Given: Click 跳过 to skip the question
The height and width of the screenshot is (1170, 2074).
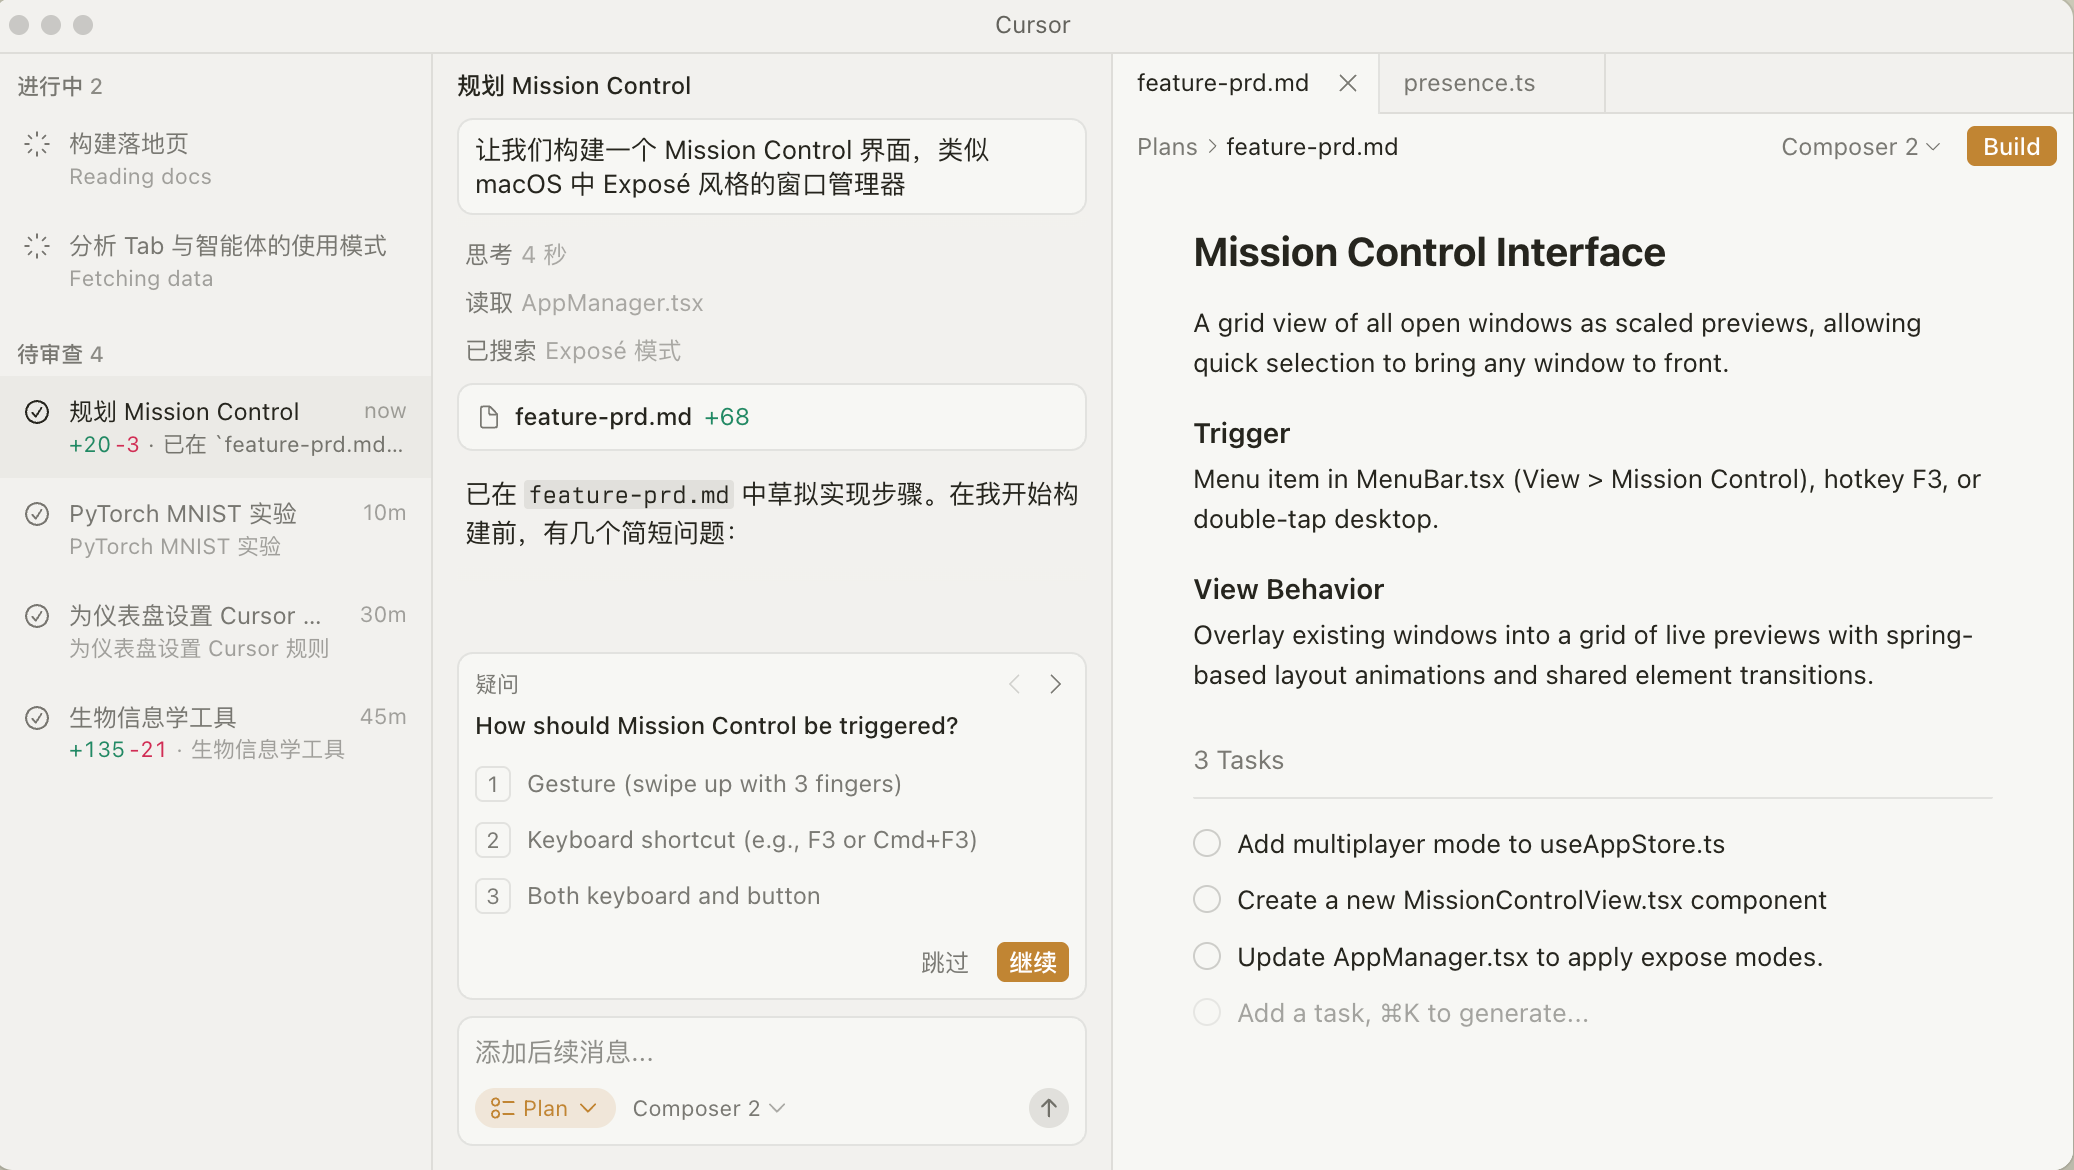Looking at the screenshot, I should (x=945, y=962).
